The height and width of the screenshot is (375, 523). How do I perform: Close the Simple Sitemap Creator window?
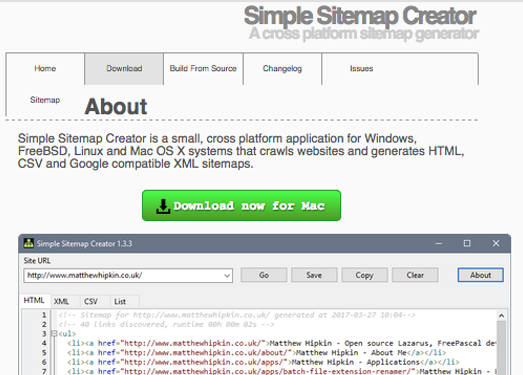(x=496, y=243)
